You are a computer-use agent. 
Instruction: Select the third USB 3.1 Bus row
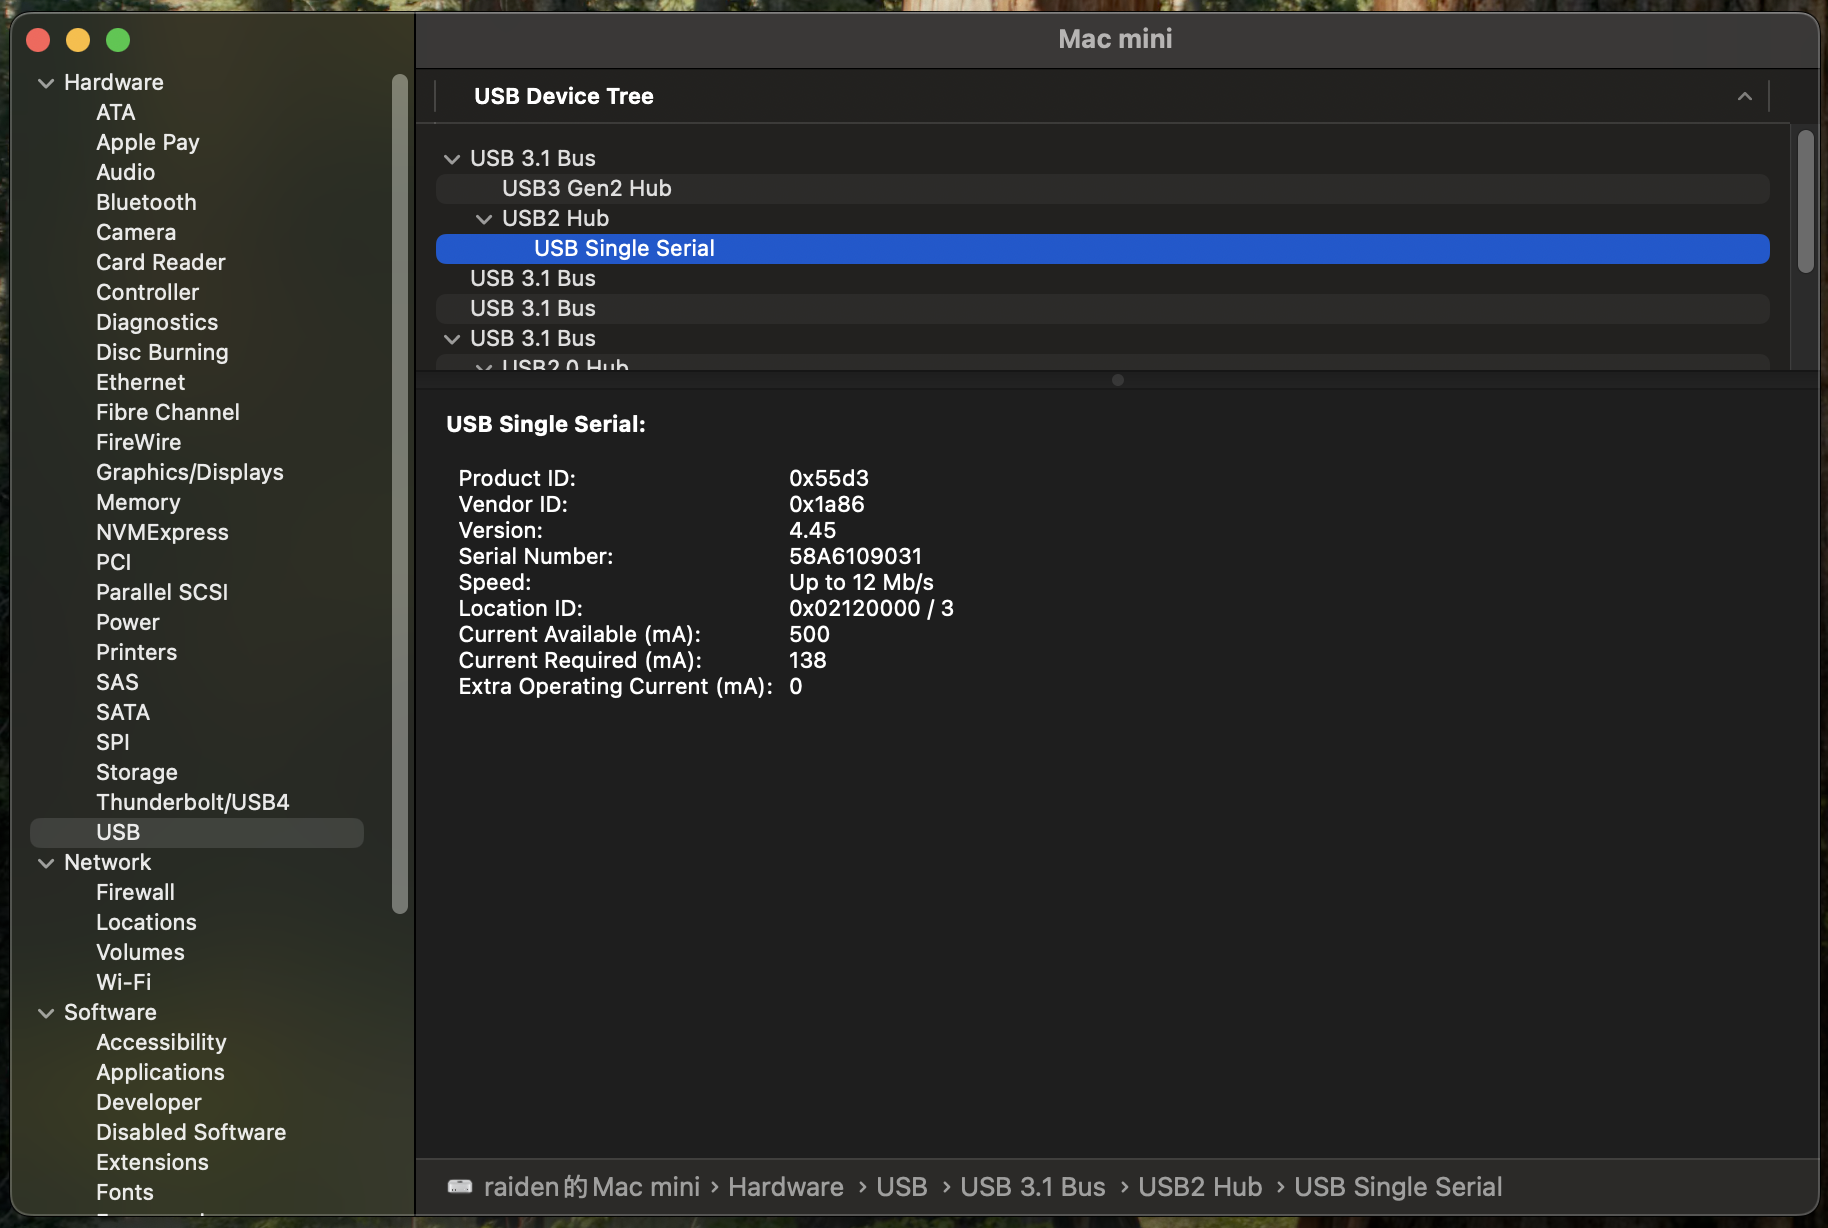click(1103, 309)
